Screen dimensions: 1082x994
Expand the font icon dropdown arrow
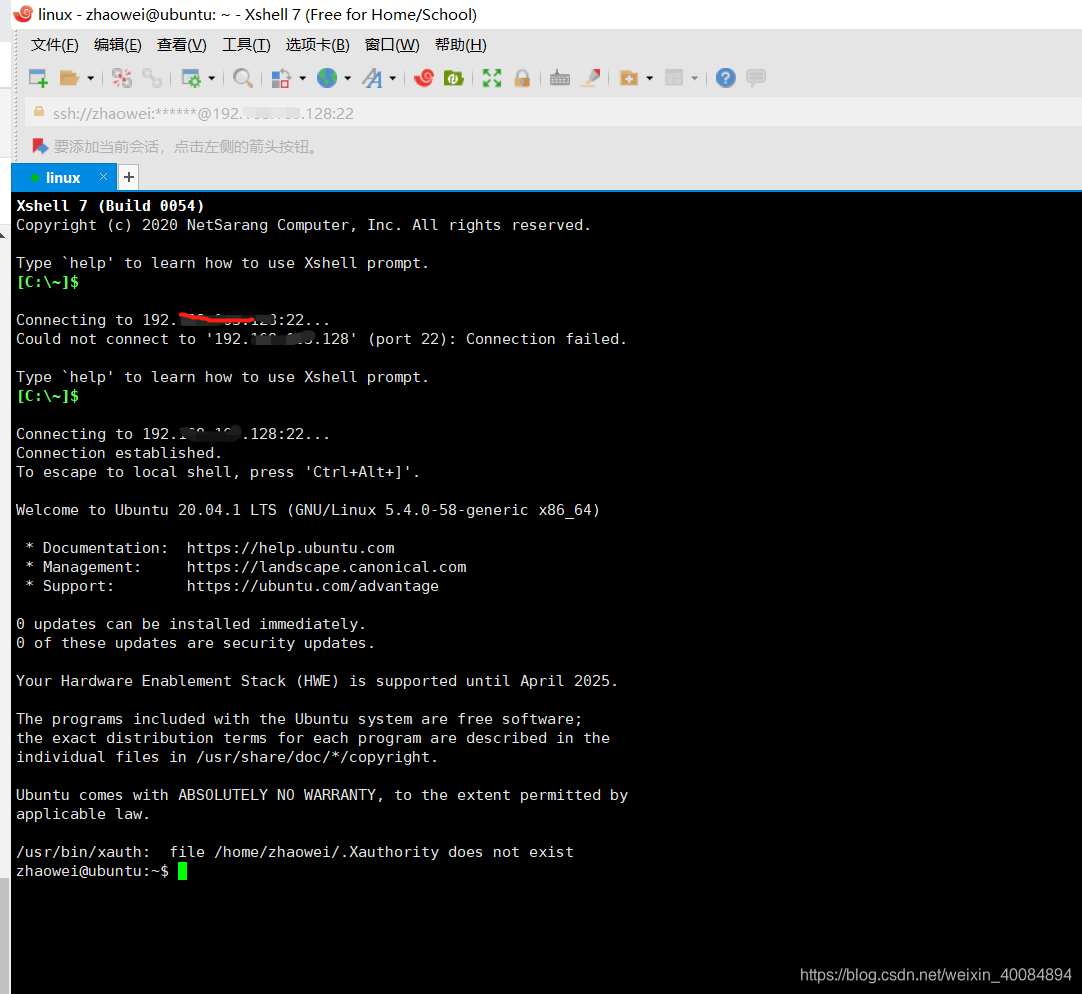(x=392, y=77)
